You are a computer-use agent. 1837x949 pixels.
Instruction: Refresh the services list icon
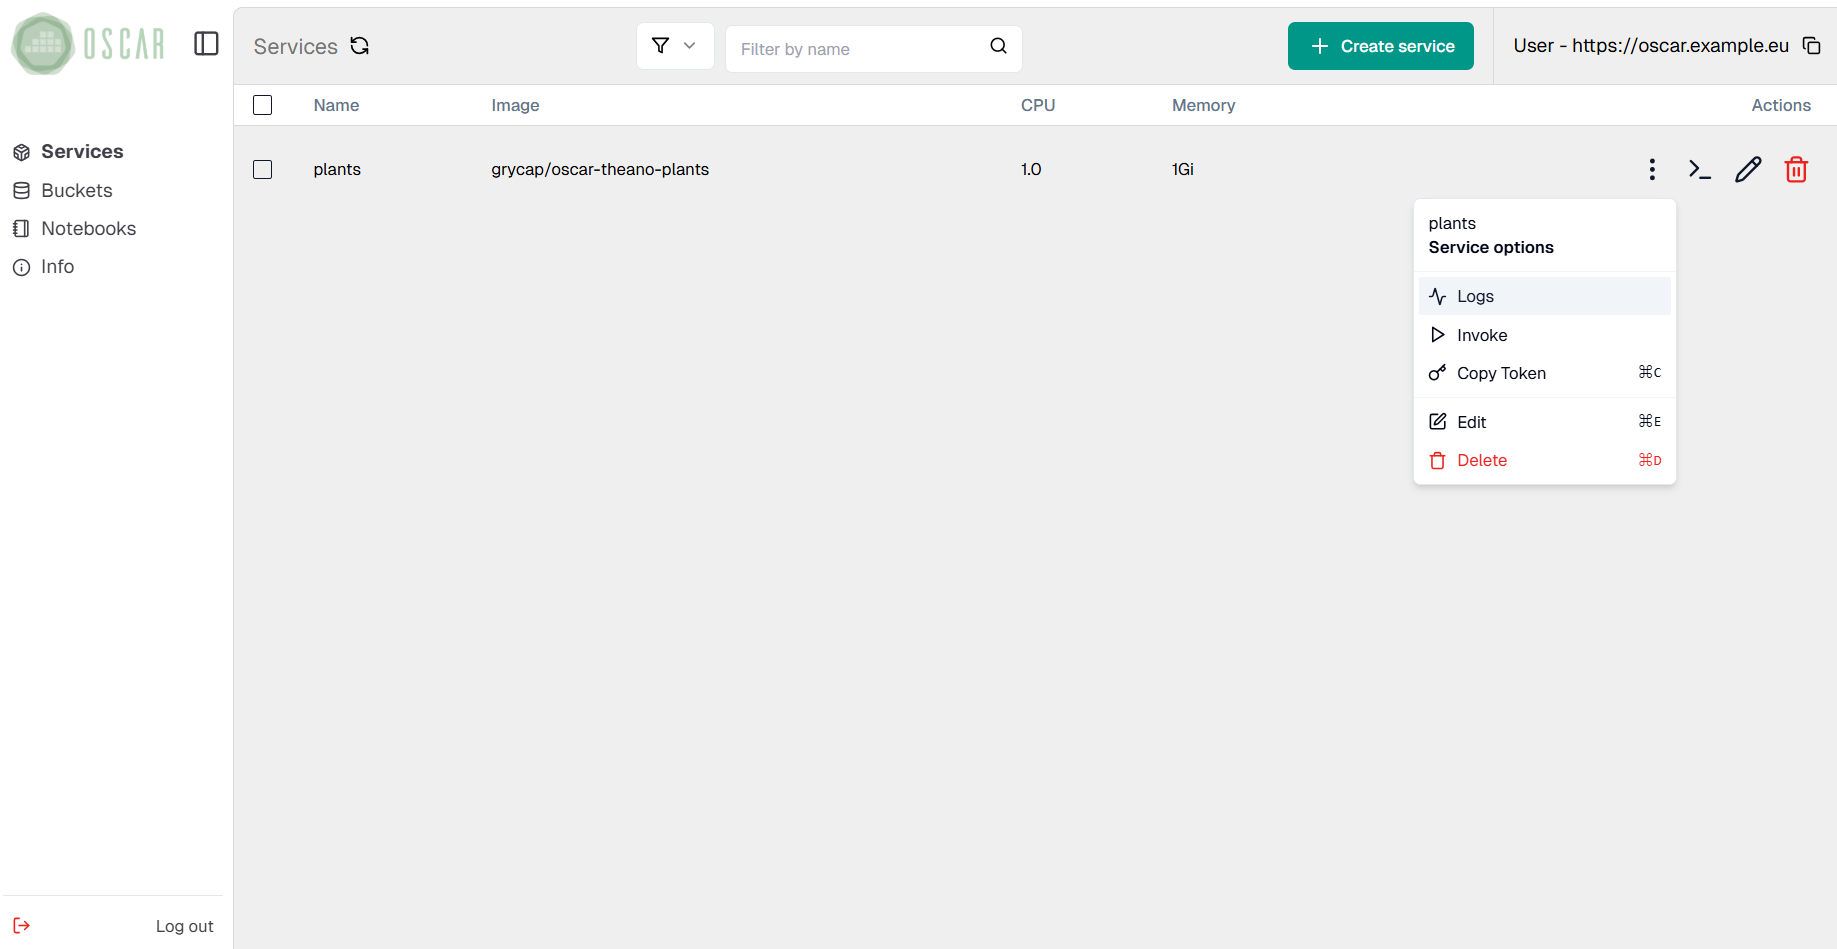(360, 46)
